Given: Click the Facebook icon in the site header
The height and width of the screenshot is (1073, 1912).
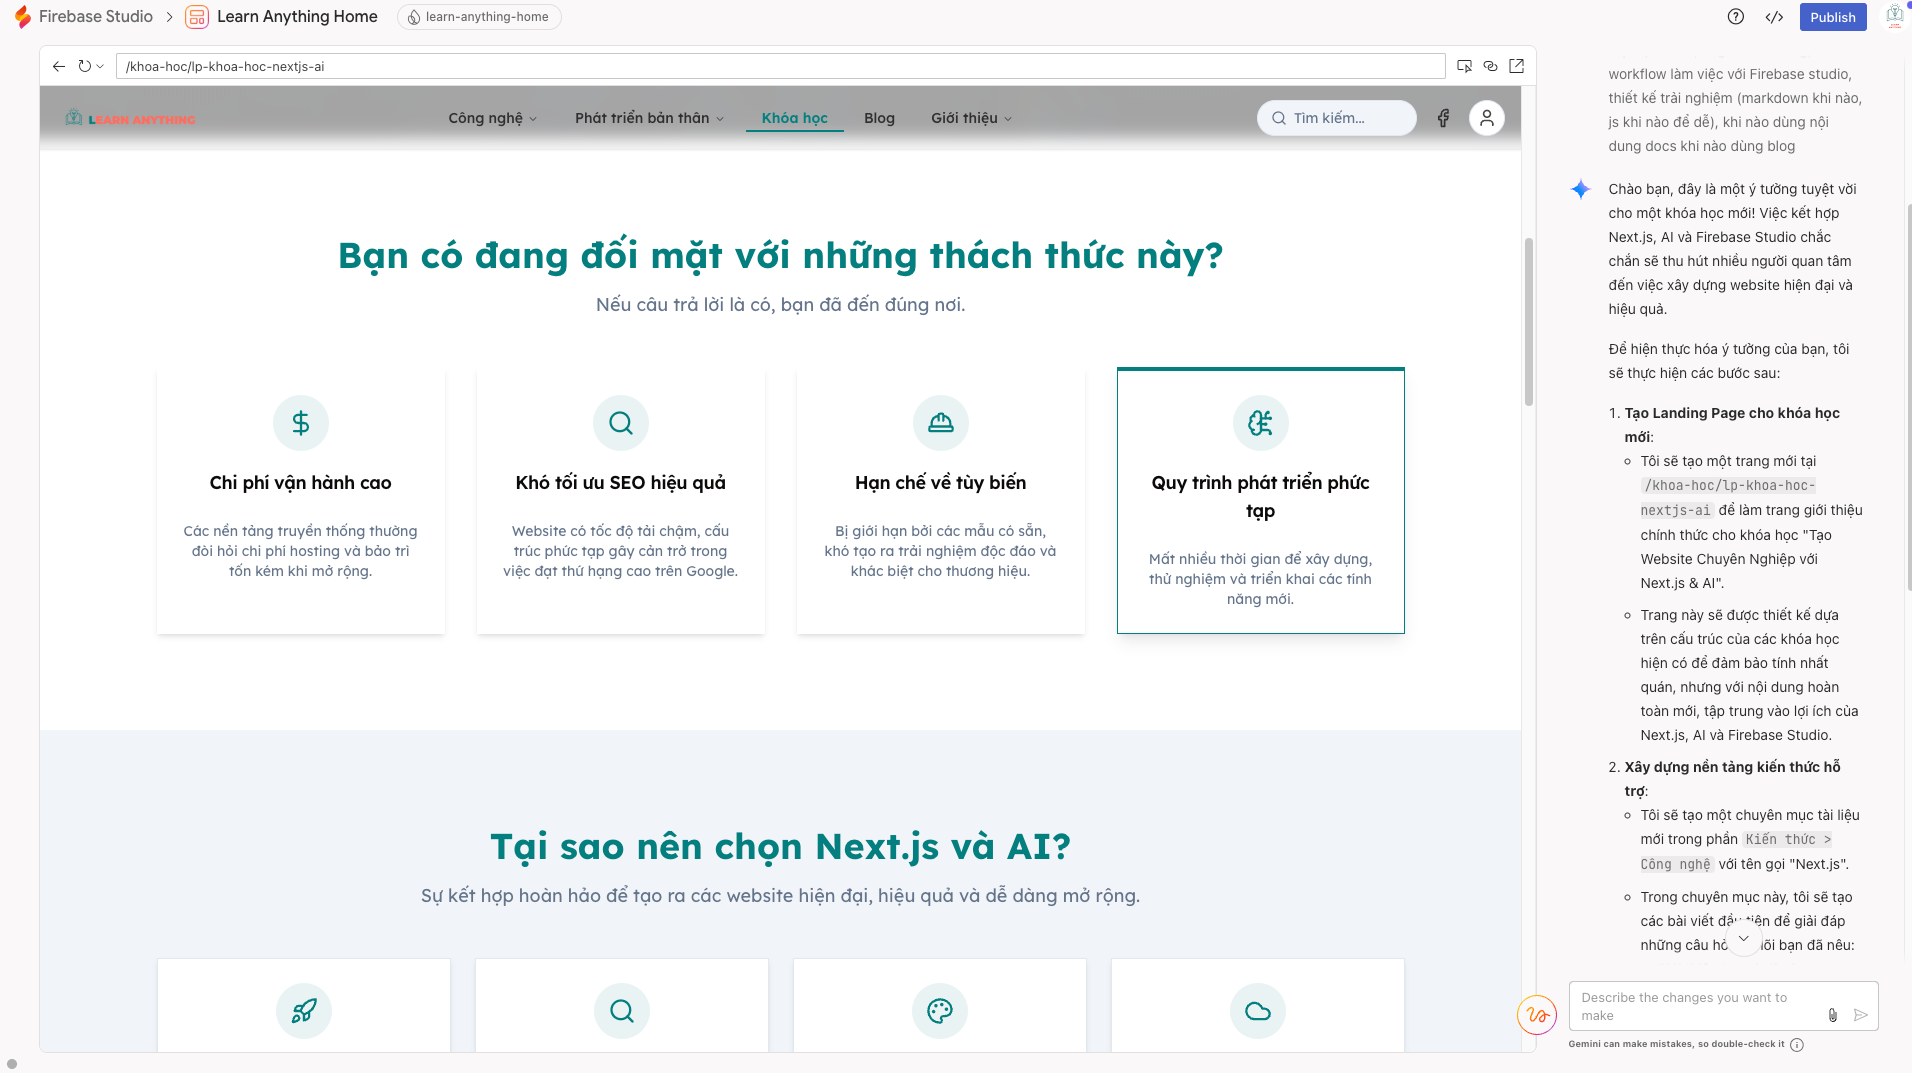Looking at the screenshot, I should (1443, 118).
